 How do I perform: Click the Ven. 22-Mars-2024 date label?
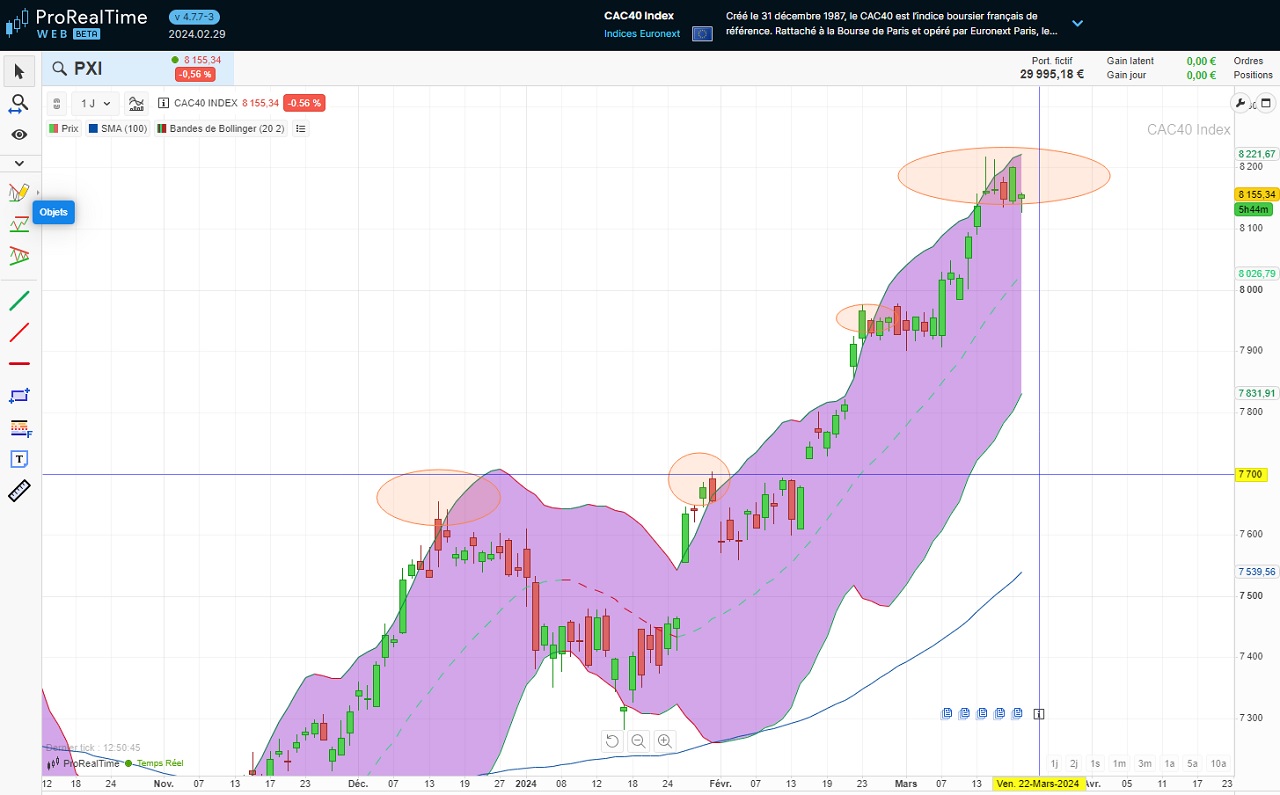pyautogui.click(x=1038, y=784)
